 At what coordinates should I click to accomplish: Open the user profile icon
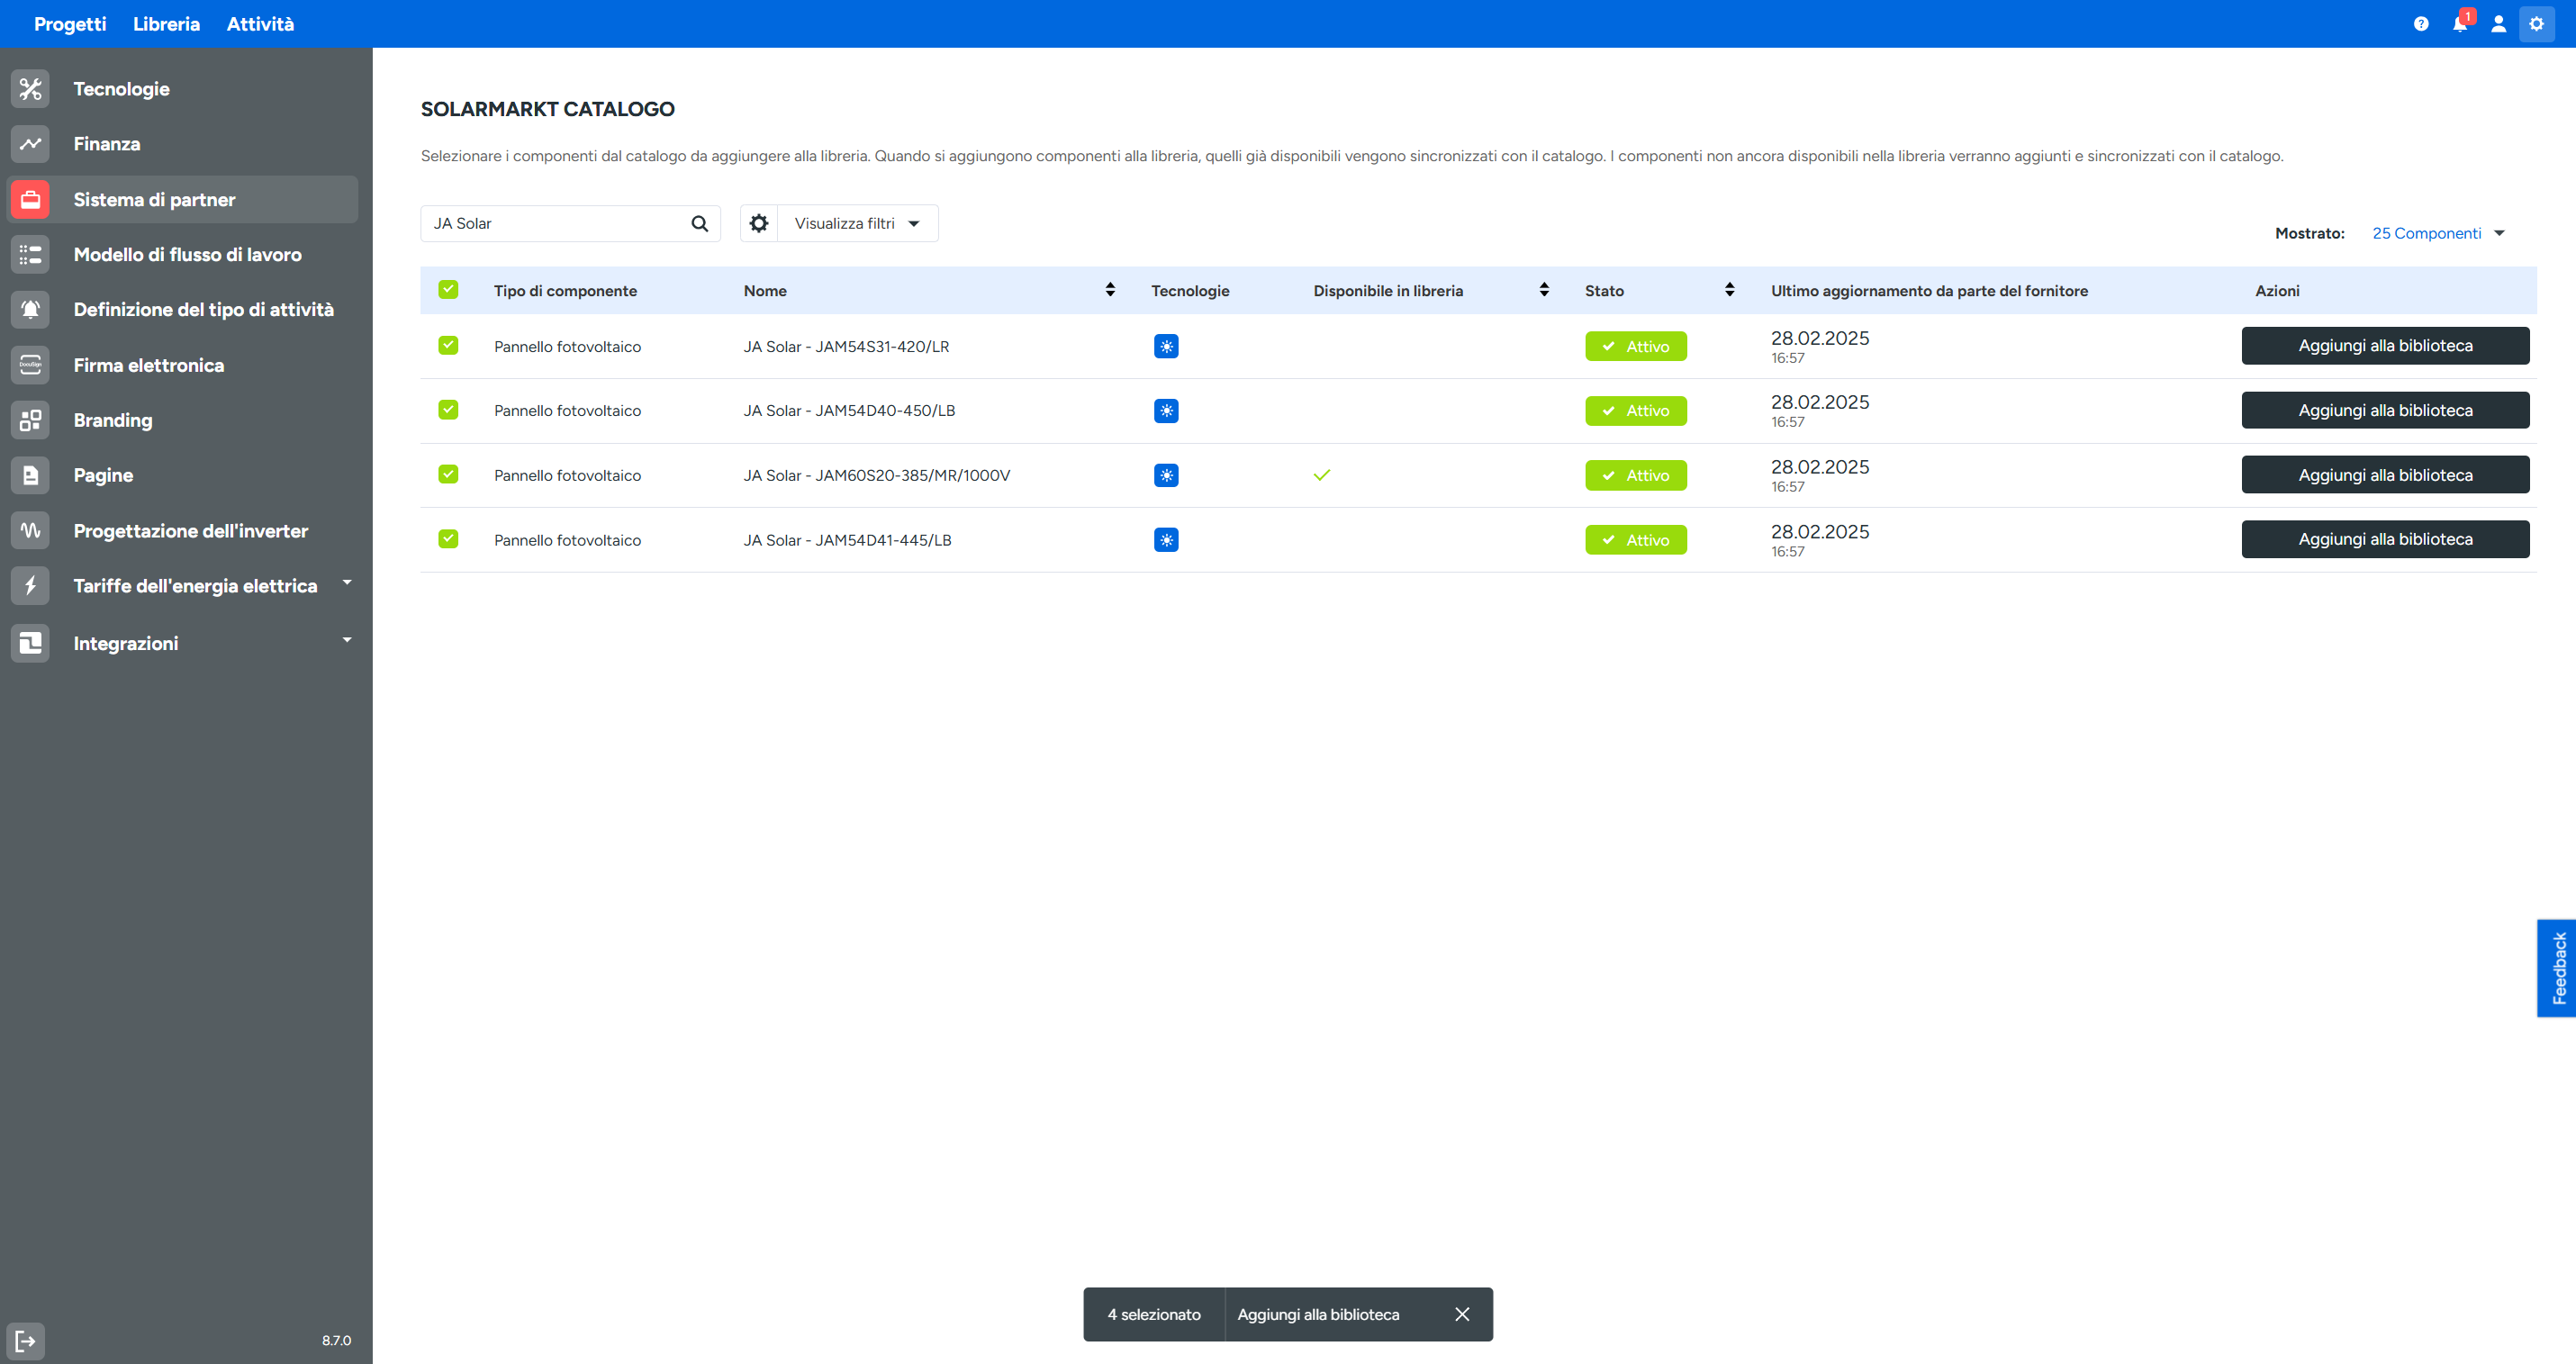[2498, 24]
